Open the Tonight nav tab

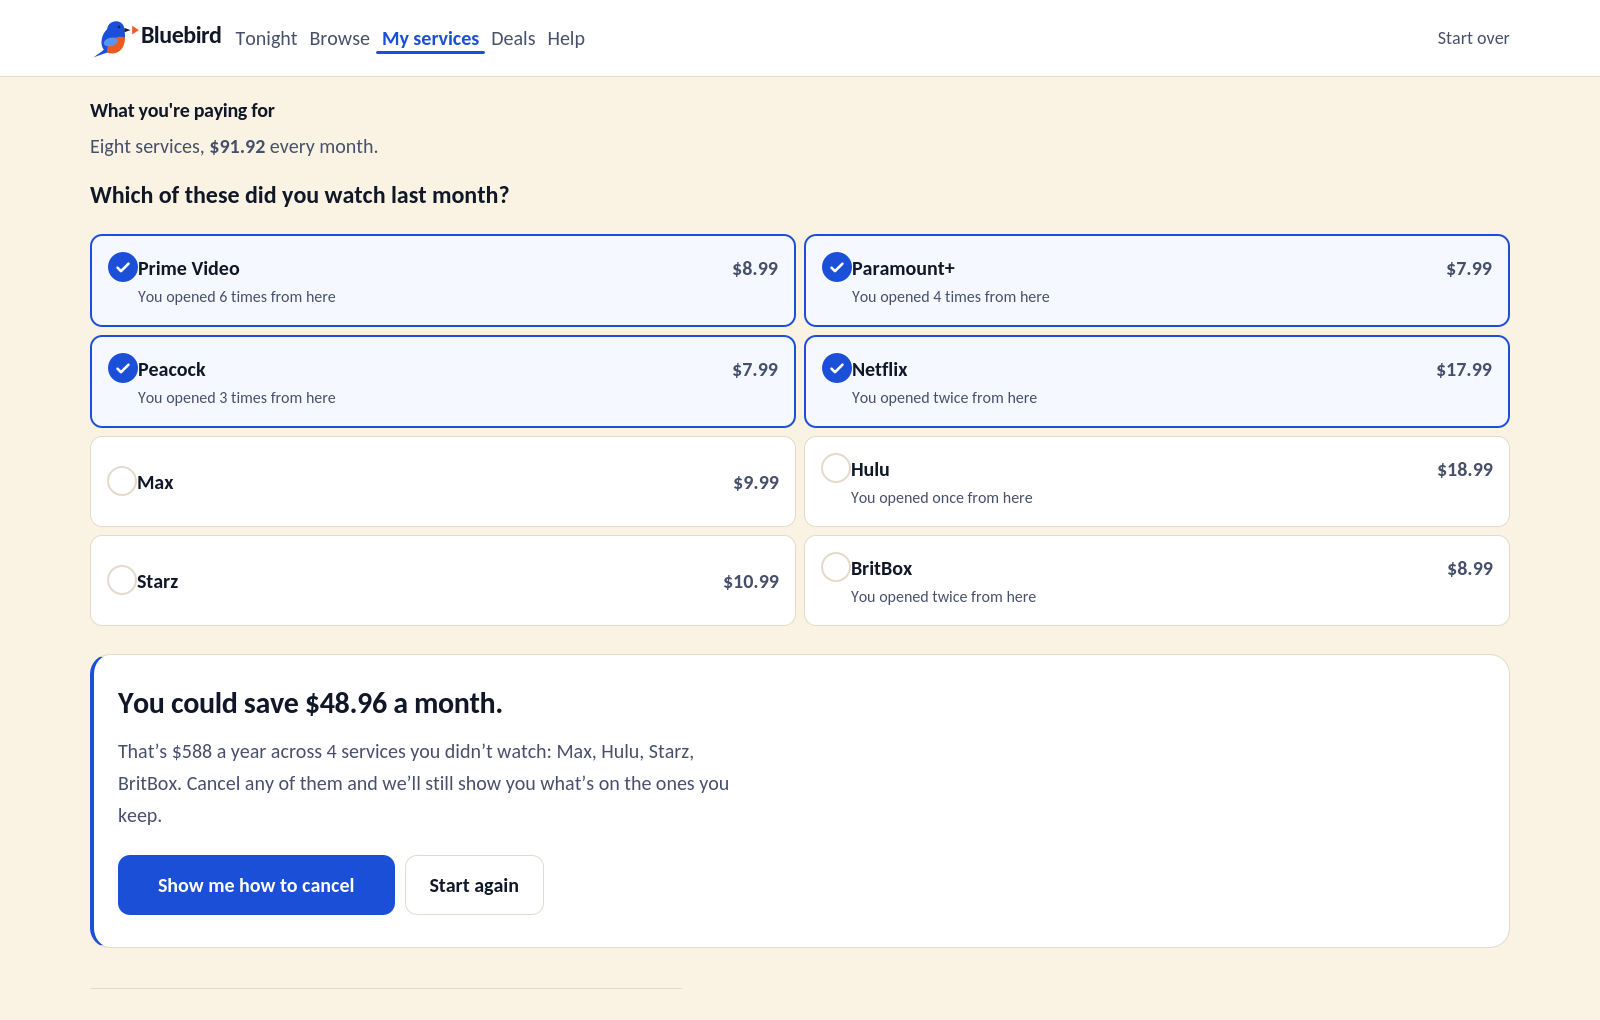(266, 38)
